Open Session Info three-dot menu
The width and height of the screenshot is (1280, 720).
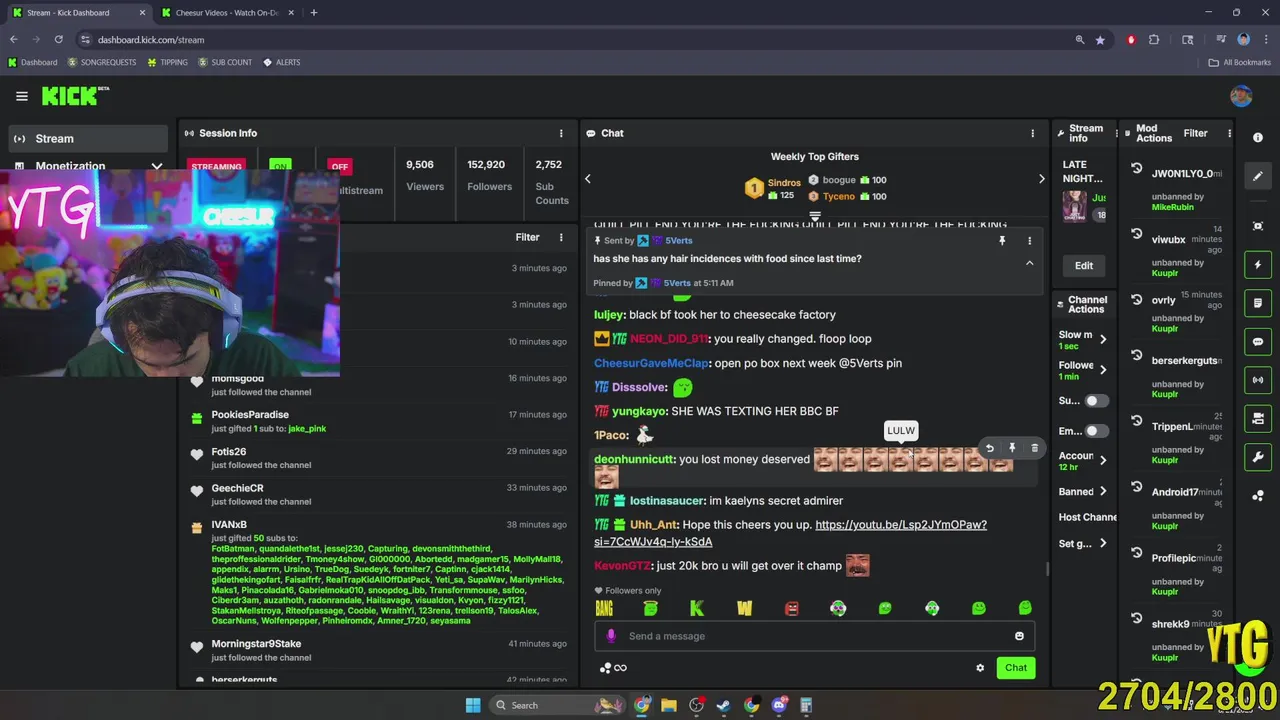pos(561,133)
